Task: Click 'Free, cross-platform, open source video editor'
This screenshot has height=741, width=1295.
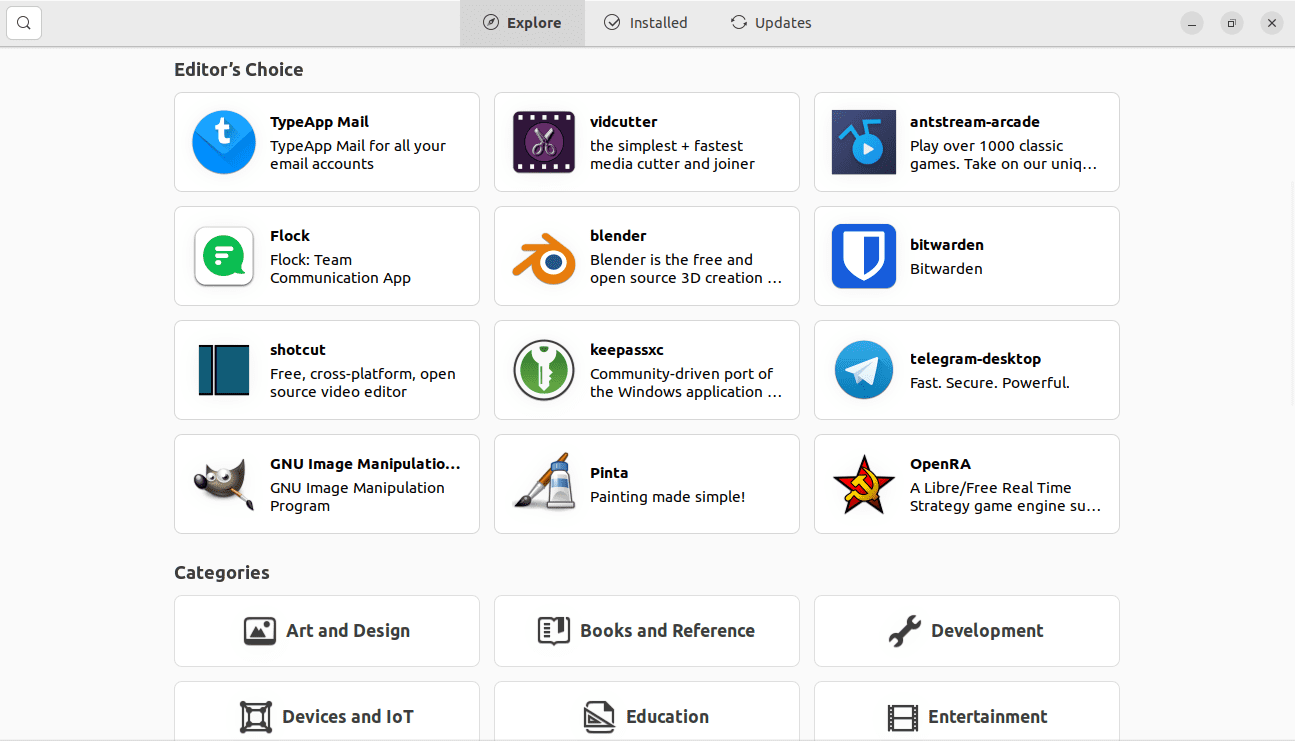Action: (363, 383)
